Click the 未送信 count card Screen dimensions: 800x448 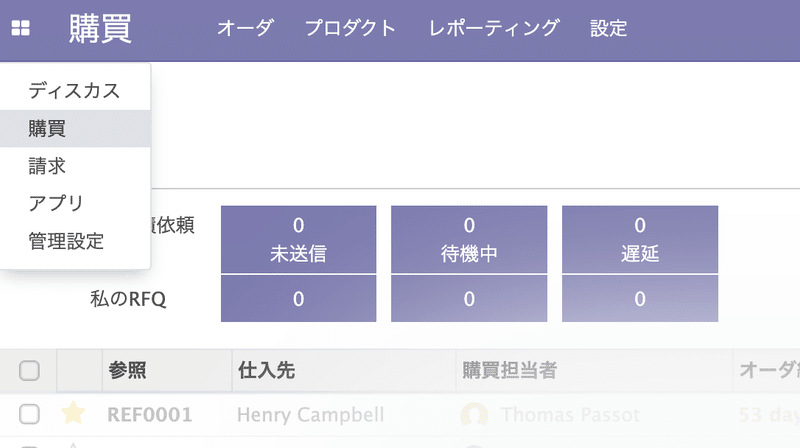(298, 239)
